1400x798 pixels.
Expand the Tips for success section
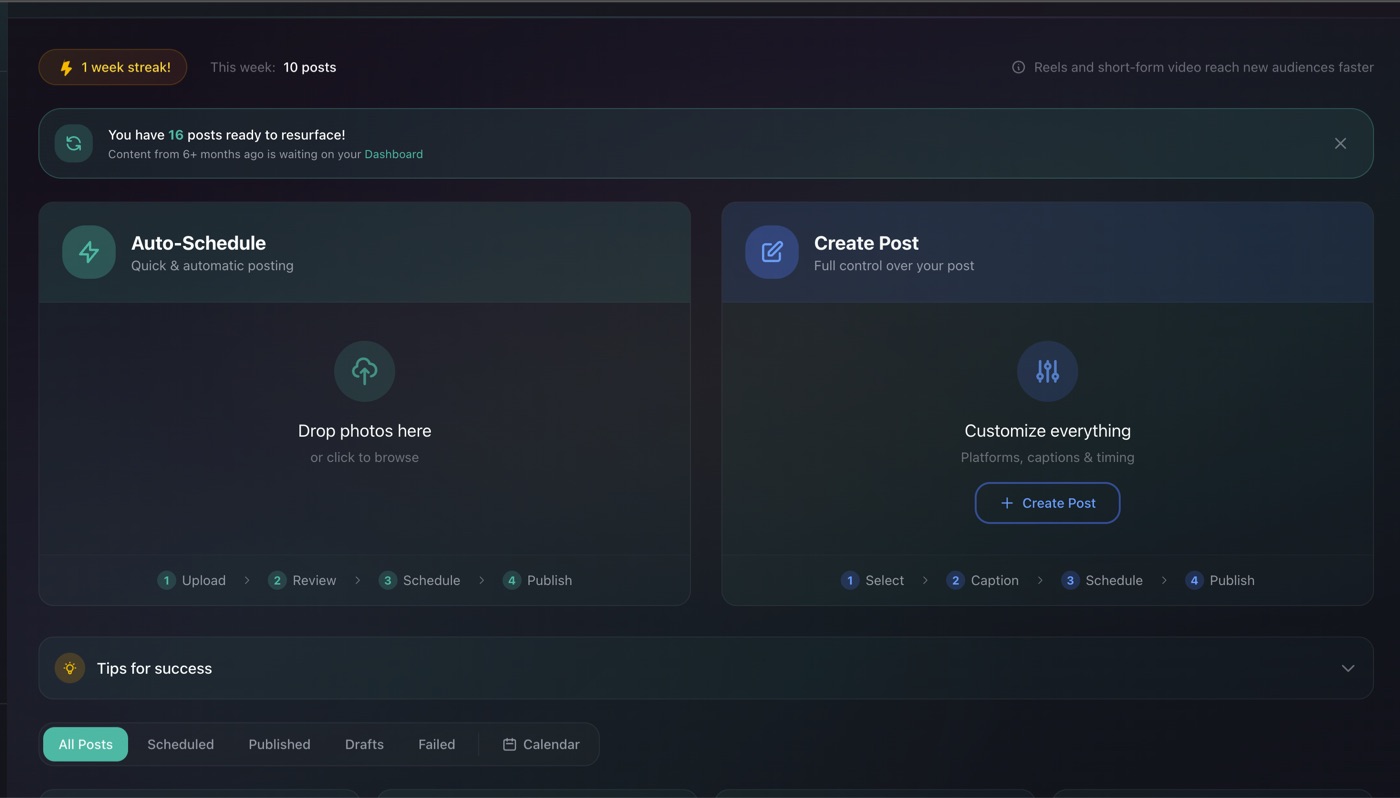[1347, 667]
